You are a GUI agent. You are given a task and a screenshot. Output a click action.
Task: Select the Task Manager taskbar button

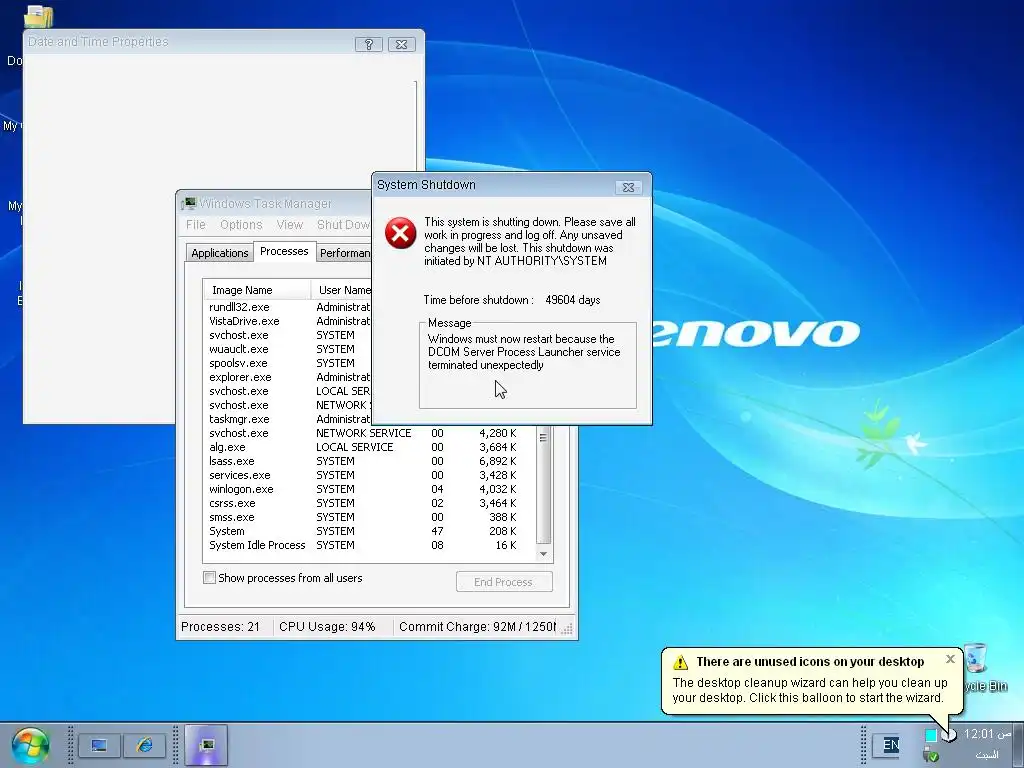(206, 745)
